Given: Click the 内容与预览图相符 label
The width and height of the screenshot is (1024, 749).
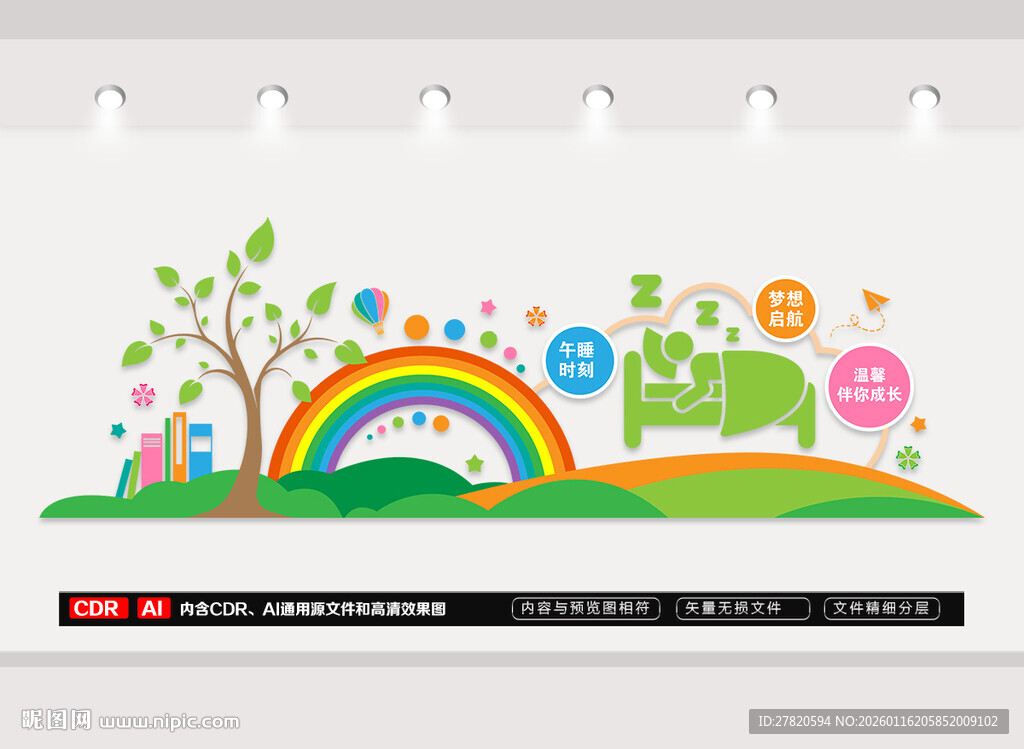Looking at the screenshot, I should point(586,608).
